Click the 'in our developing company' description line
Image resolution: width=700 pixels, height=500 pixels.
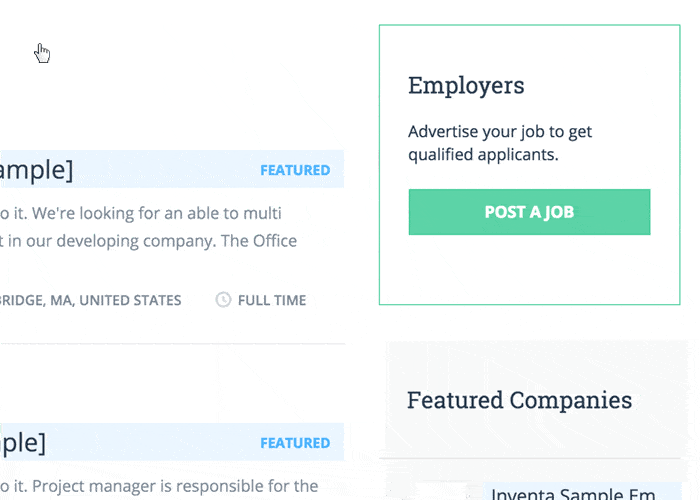149,241
